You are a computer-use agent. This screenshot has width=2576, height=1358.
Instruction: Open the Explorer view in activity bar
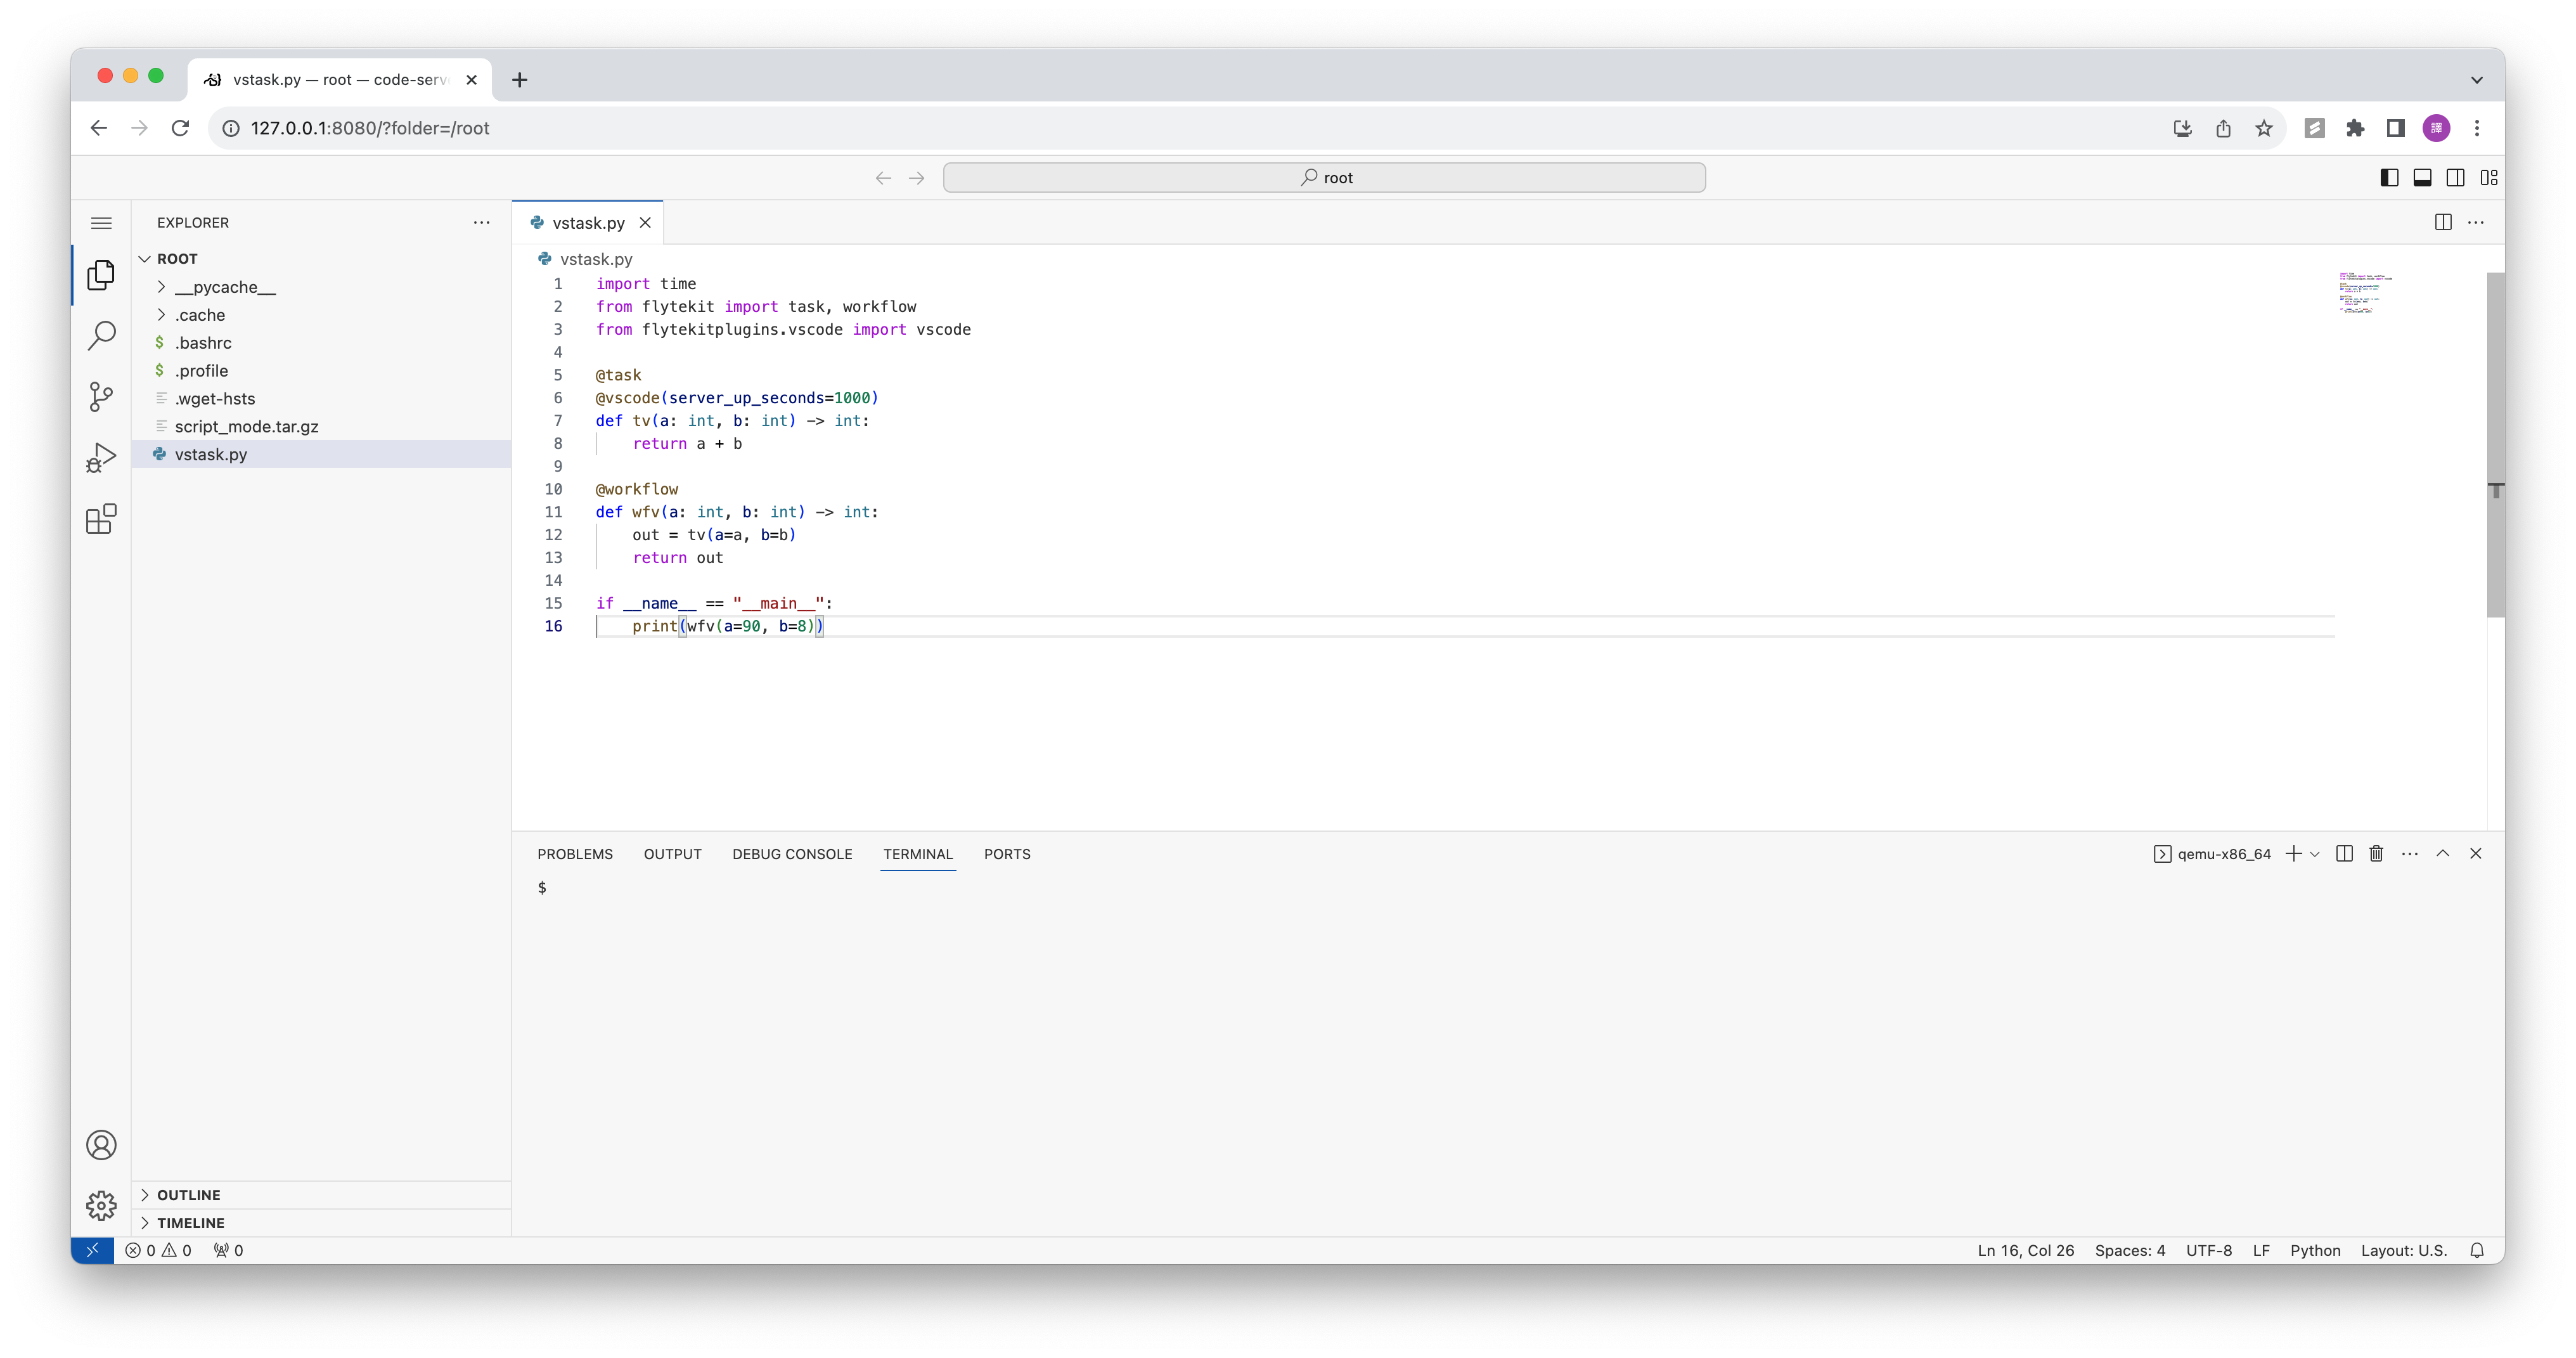(x=101, y=274)
